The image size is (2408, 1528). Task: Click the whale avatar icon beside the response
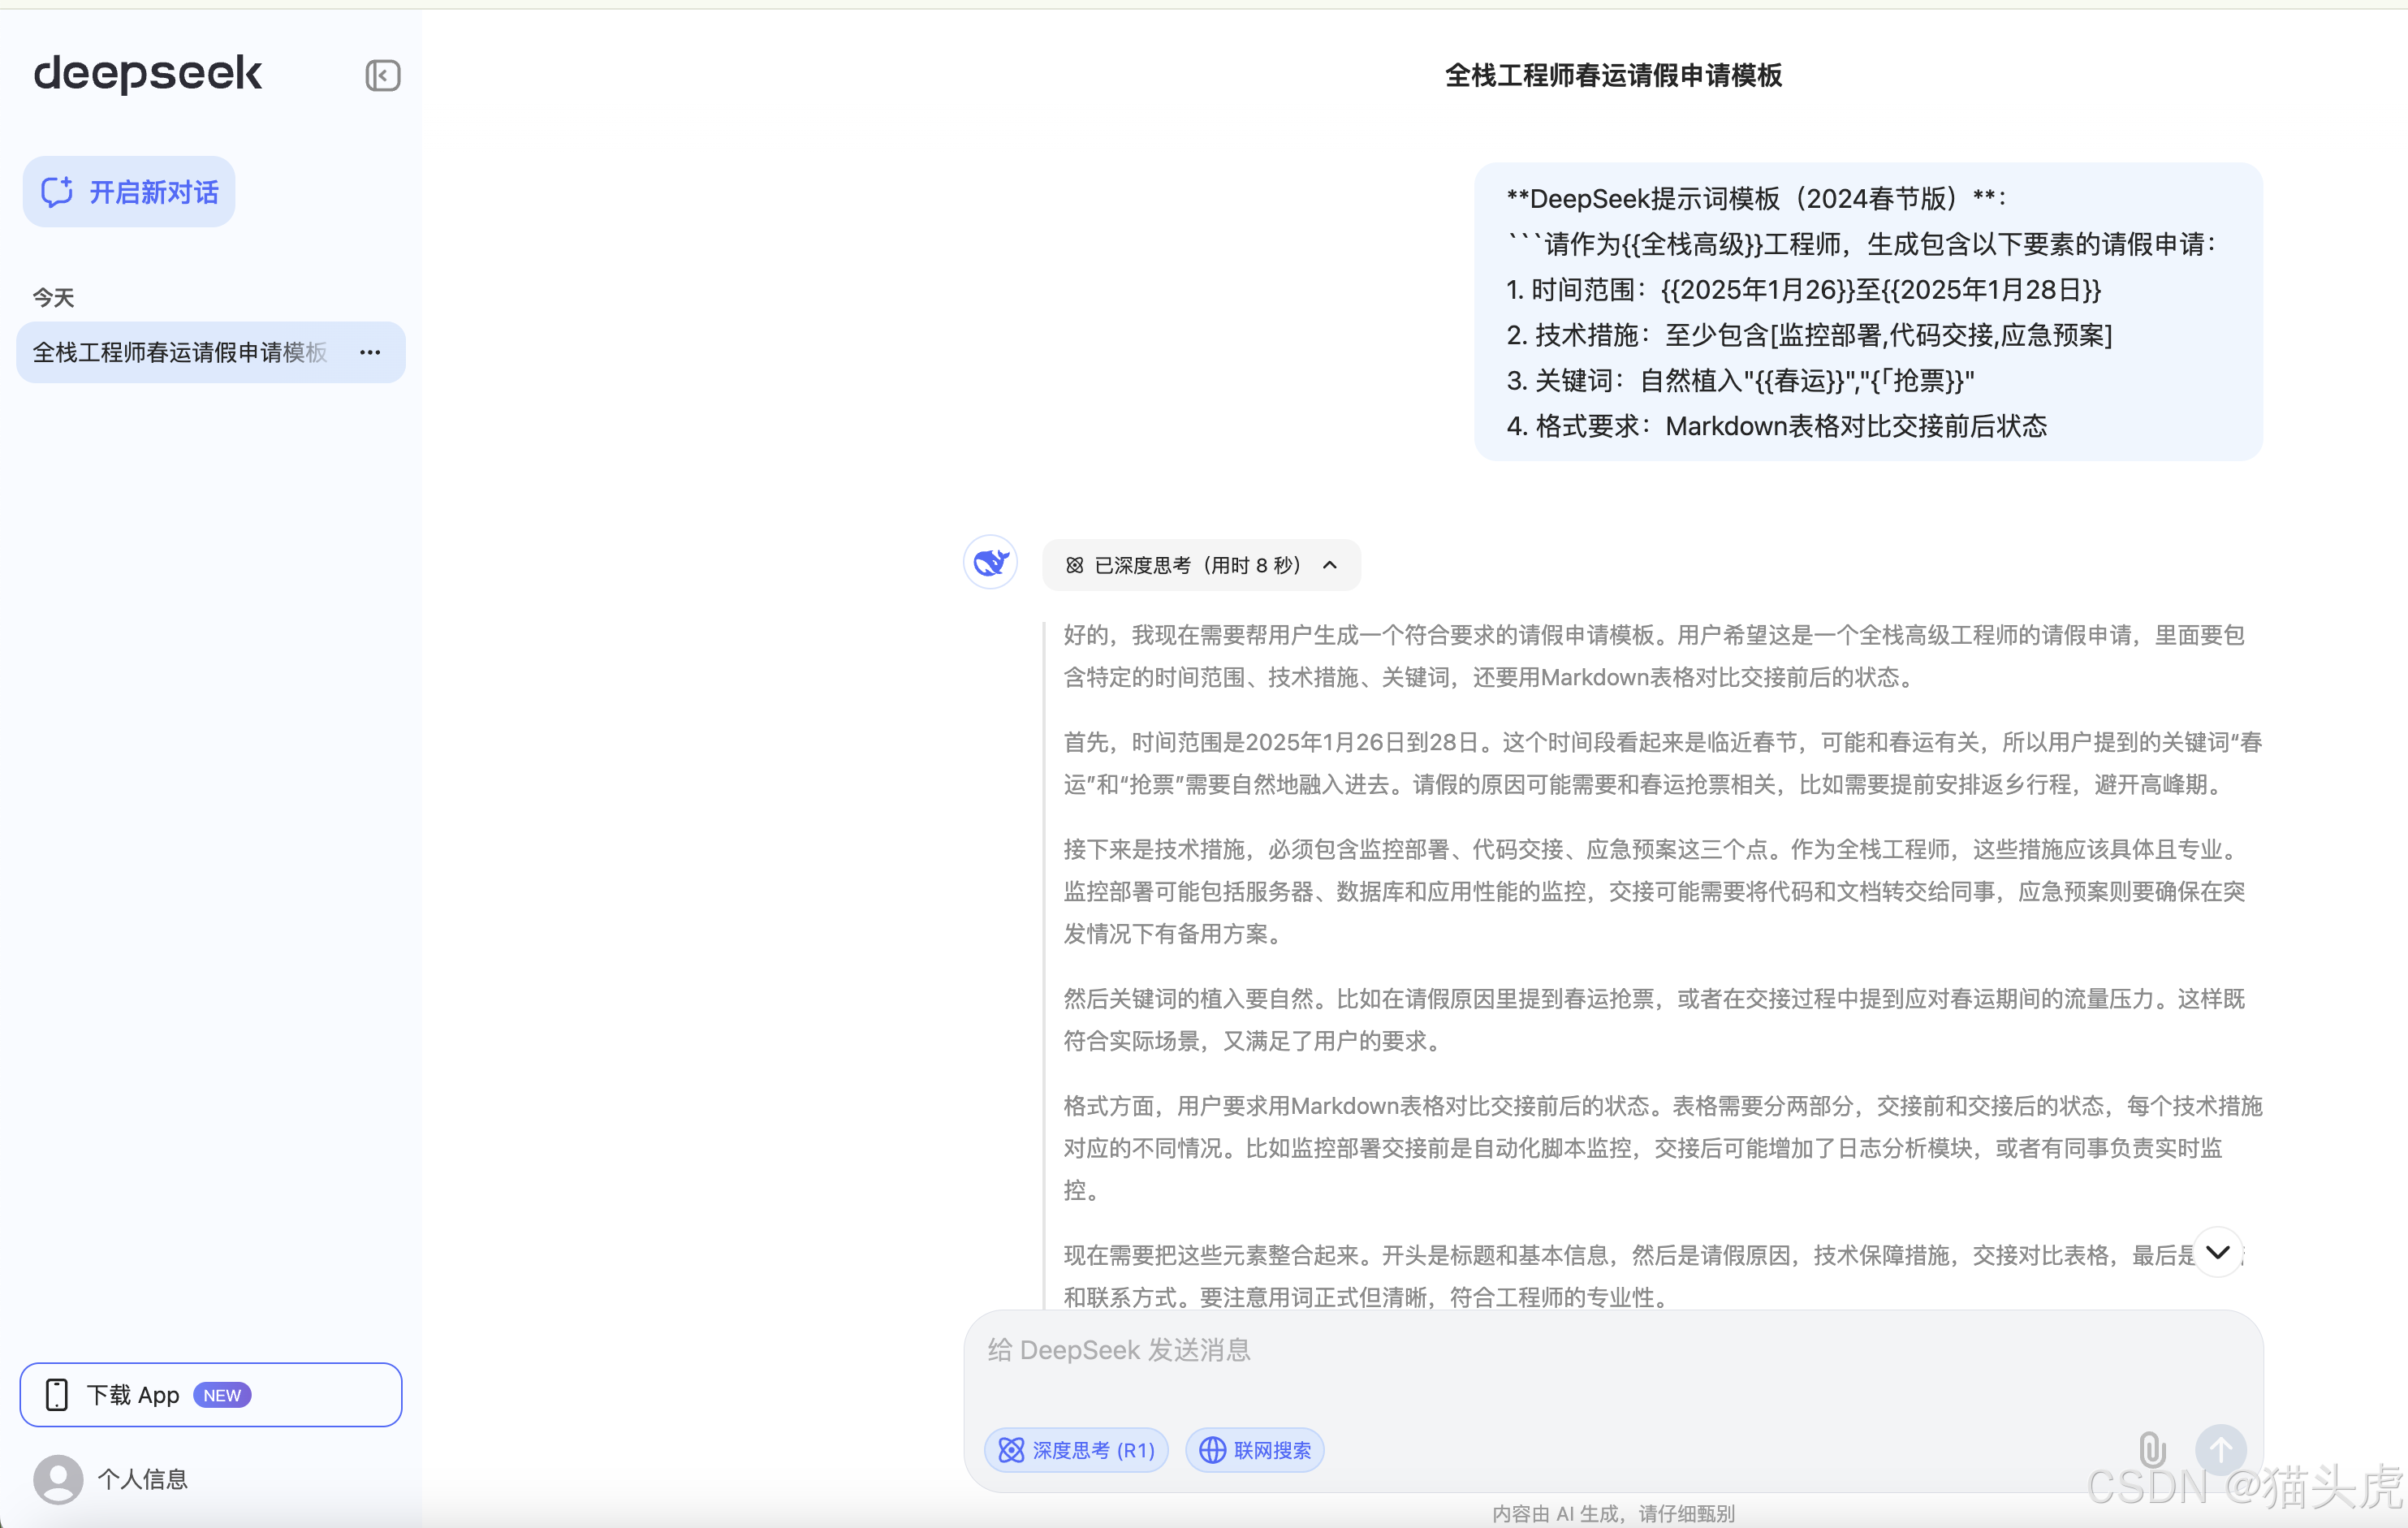click(990, 562)
